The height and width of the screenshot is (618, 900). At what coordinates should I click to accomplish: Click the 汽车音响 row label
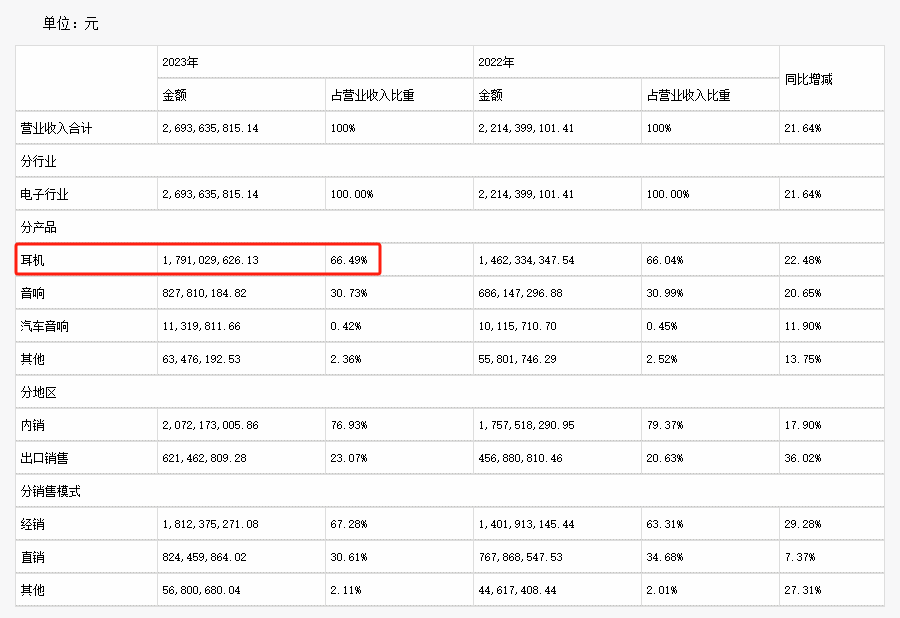pyautogui.click(x=45, y=326)
